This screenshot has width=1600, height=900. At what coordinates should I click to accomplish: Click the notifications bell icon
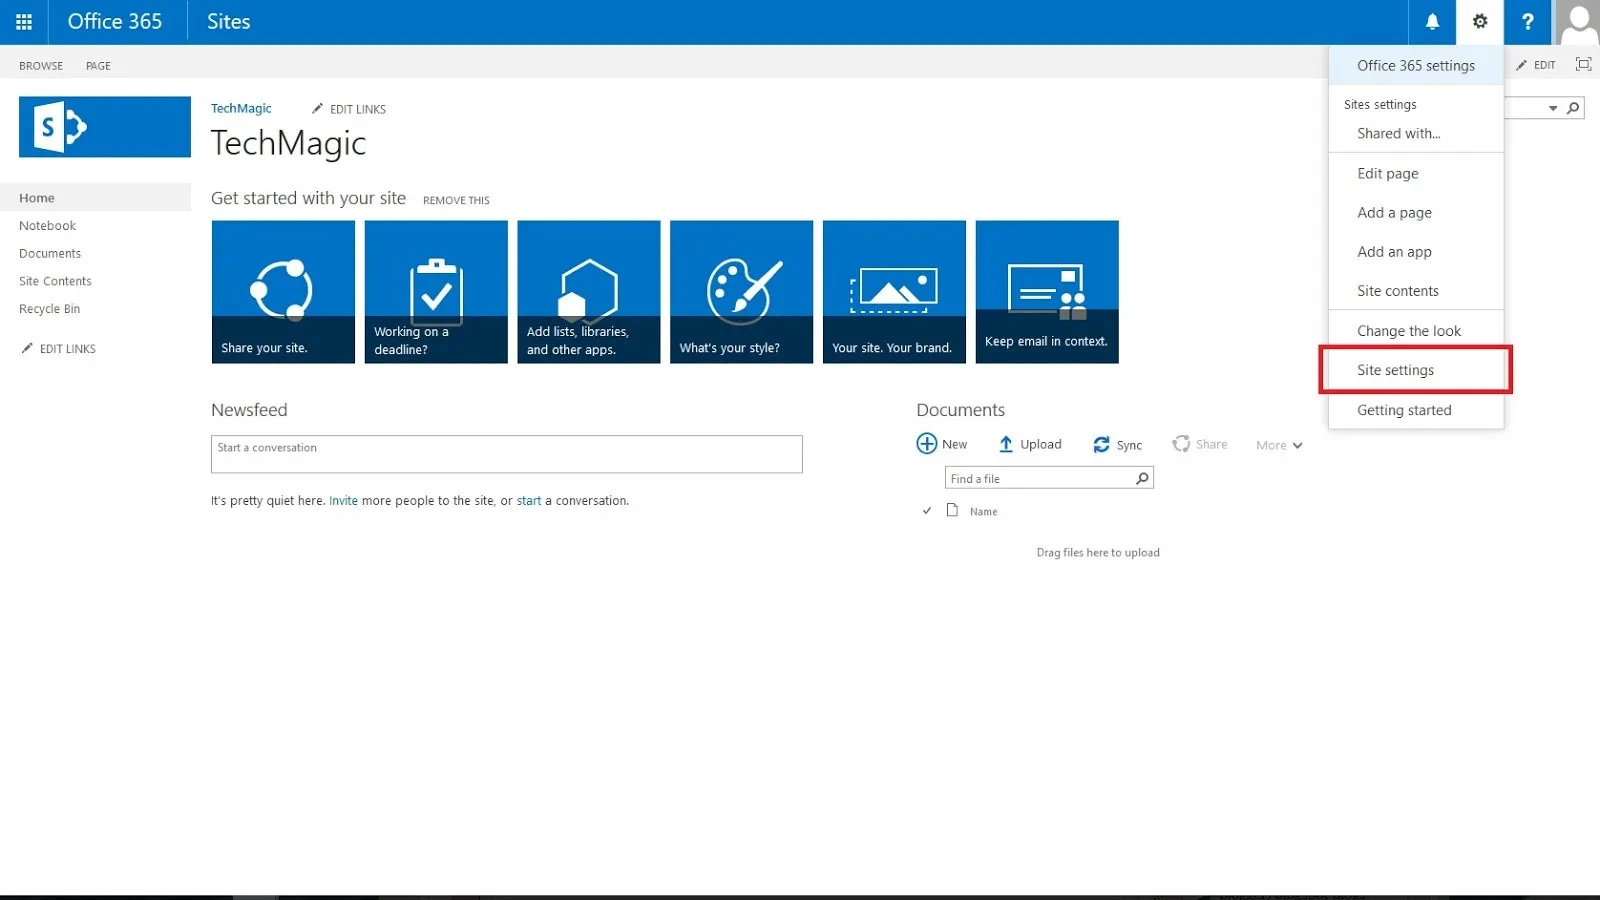(x=1432, y=22)
